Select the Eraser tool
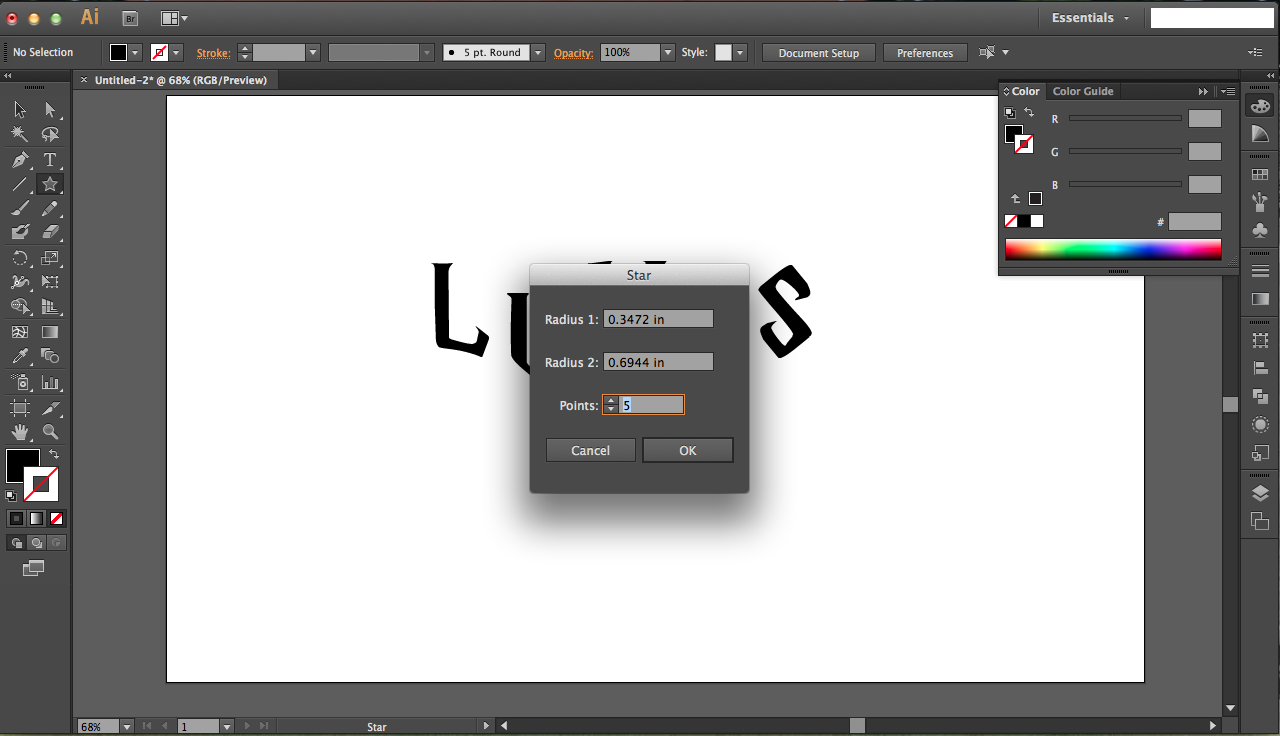This screenshot has height=736, width=1280. tap(50, 232)
